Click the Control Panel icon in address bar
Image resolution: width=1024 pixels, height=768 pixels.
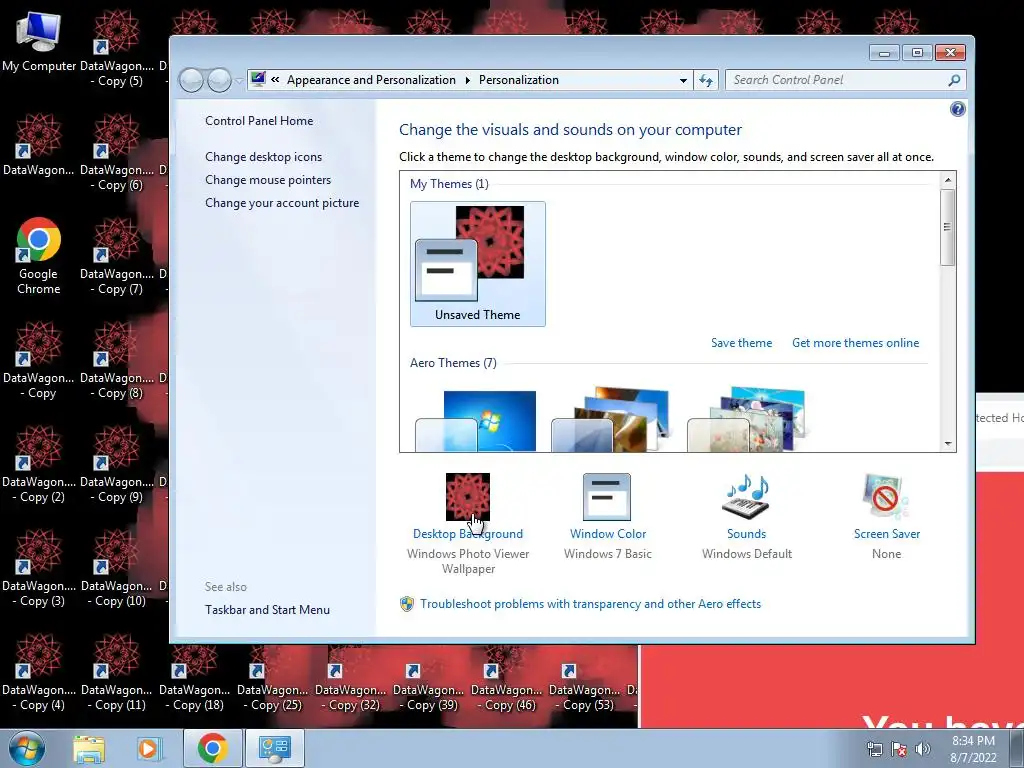[x=259, y=80]
